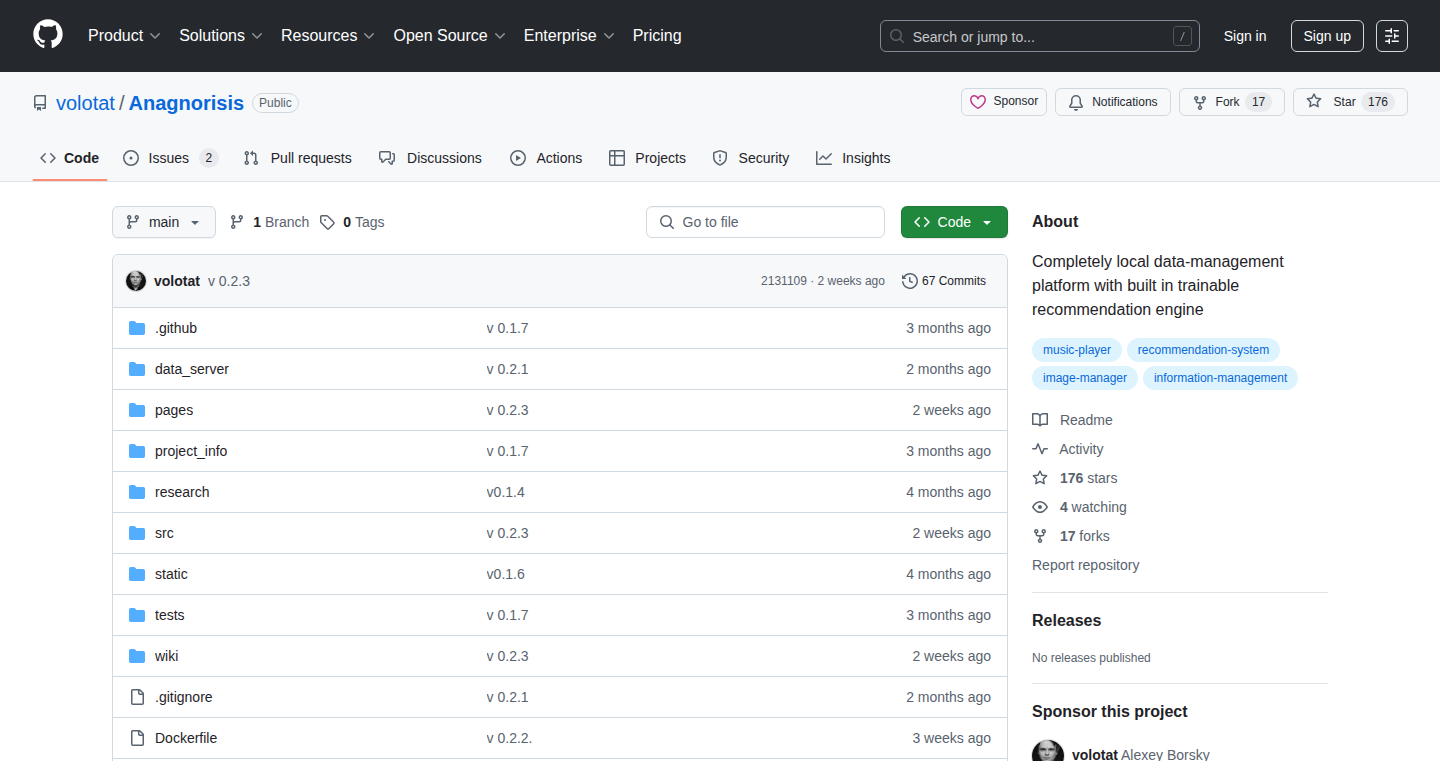
Task: Open the 67 Commits link
Action: pos(944,281)
